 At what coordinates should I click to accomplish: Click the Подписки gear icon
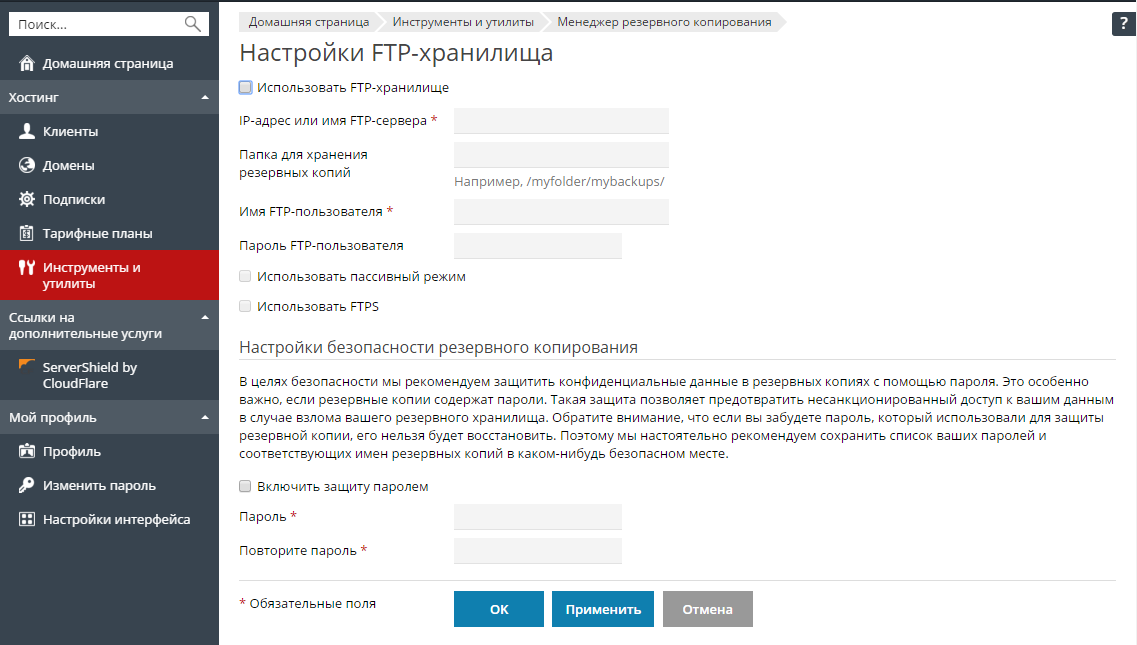[x=27, y=200]
